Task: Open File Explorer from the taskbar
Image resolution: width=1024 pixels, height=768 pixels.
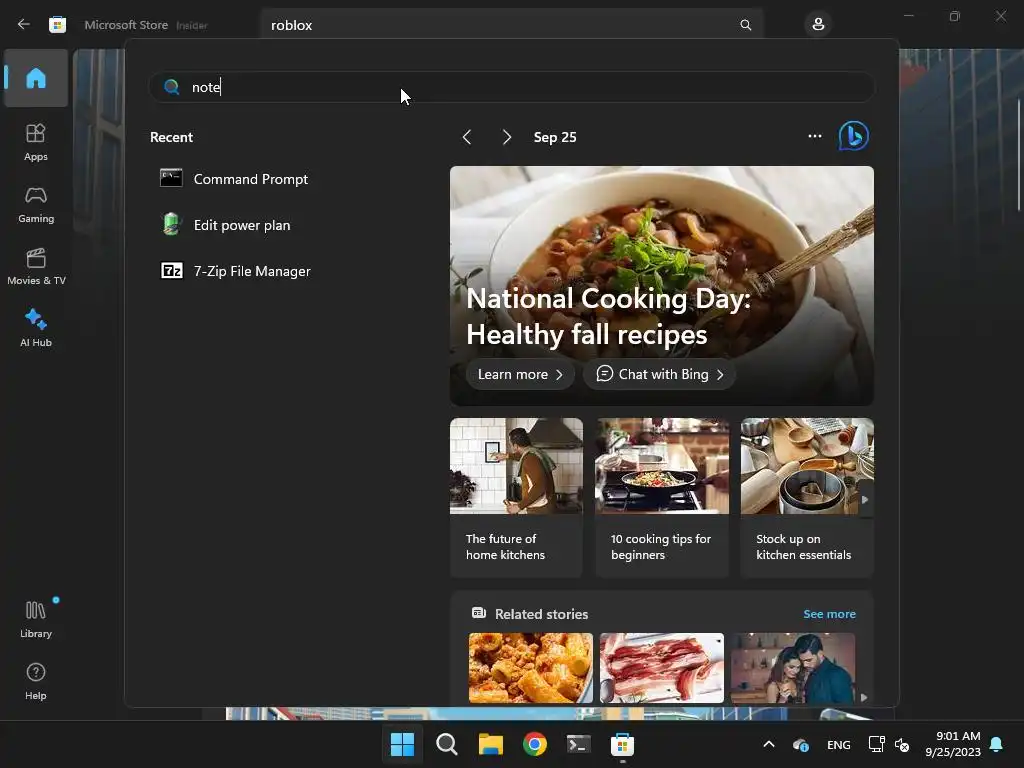Action: pos(490,744)
